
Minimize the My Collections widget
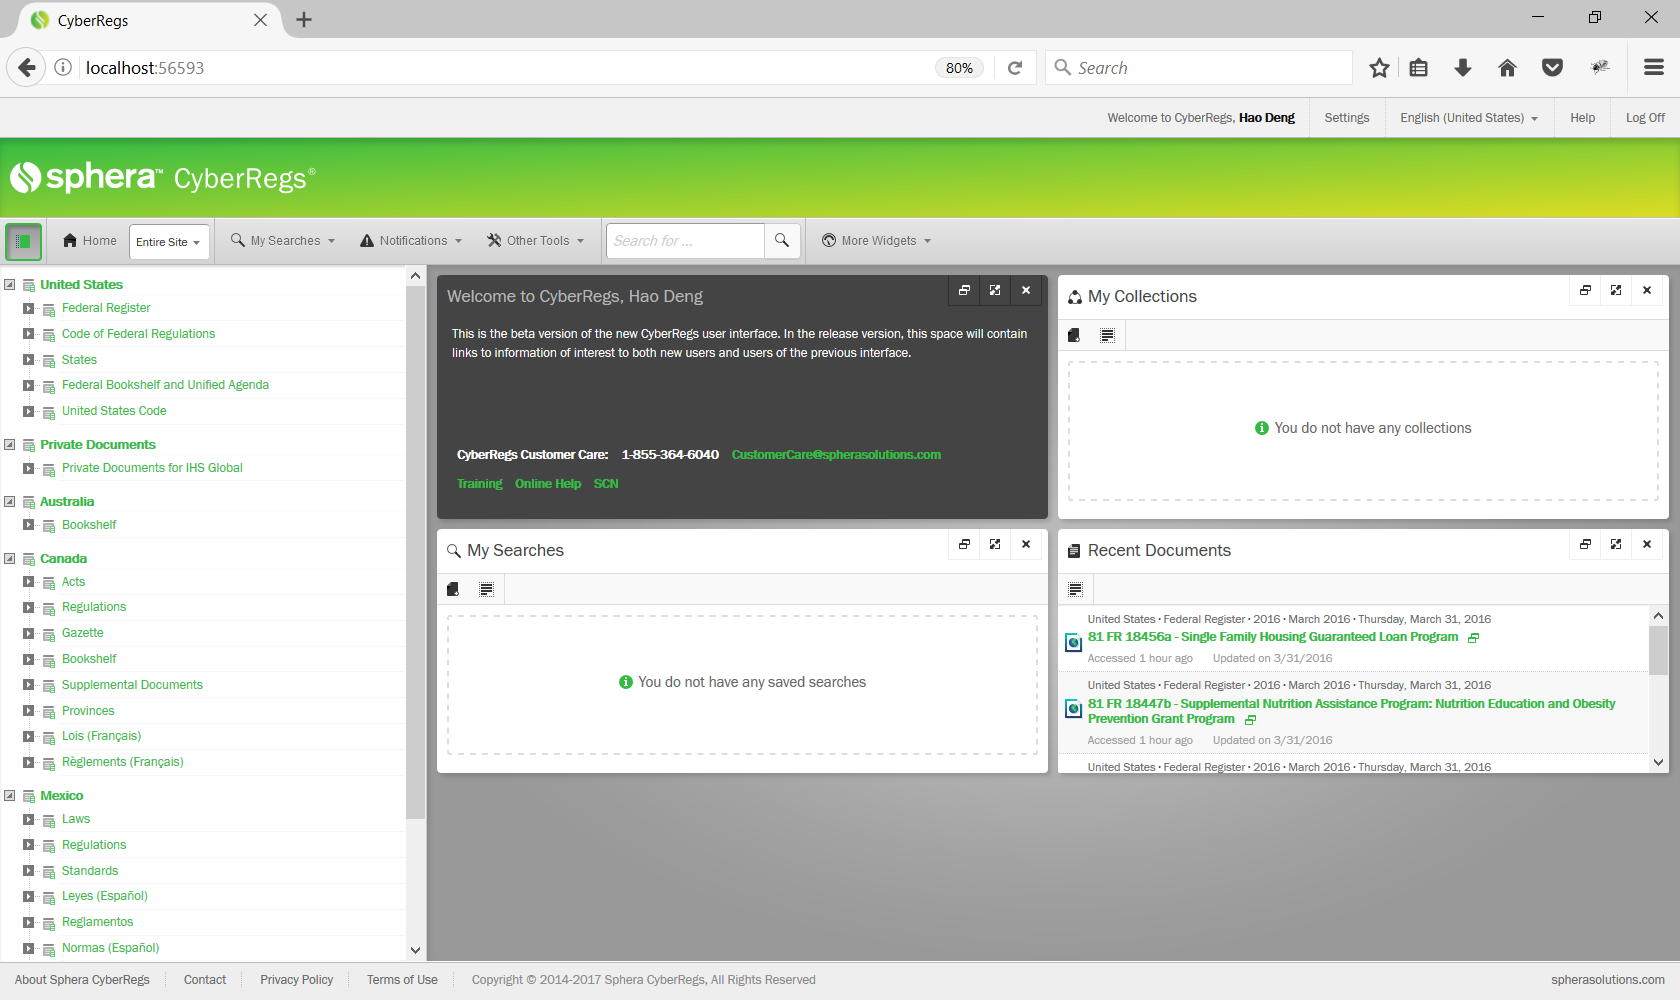(x=1585, y=290)
